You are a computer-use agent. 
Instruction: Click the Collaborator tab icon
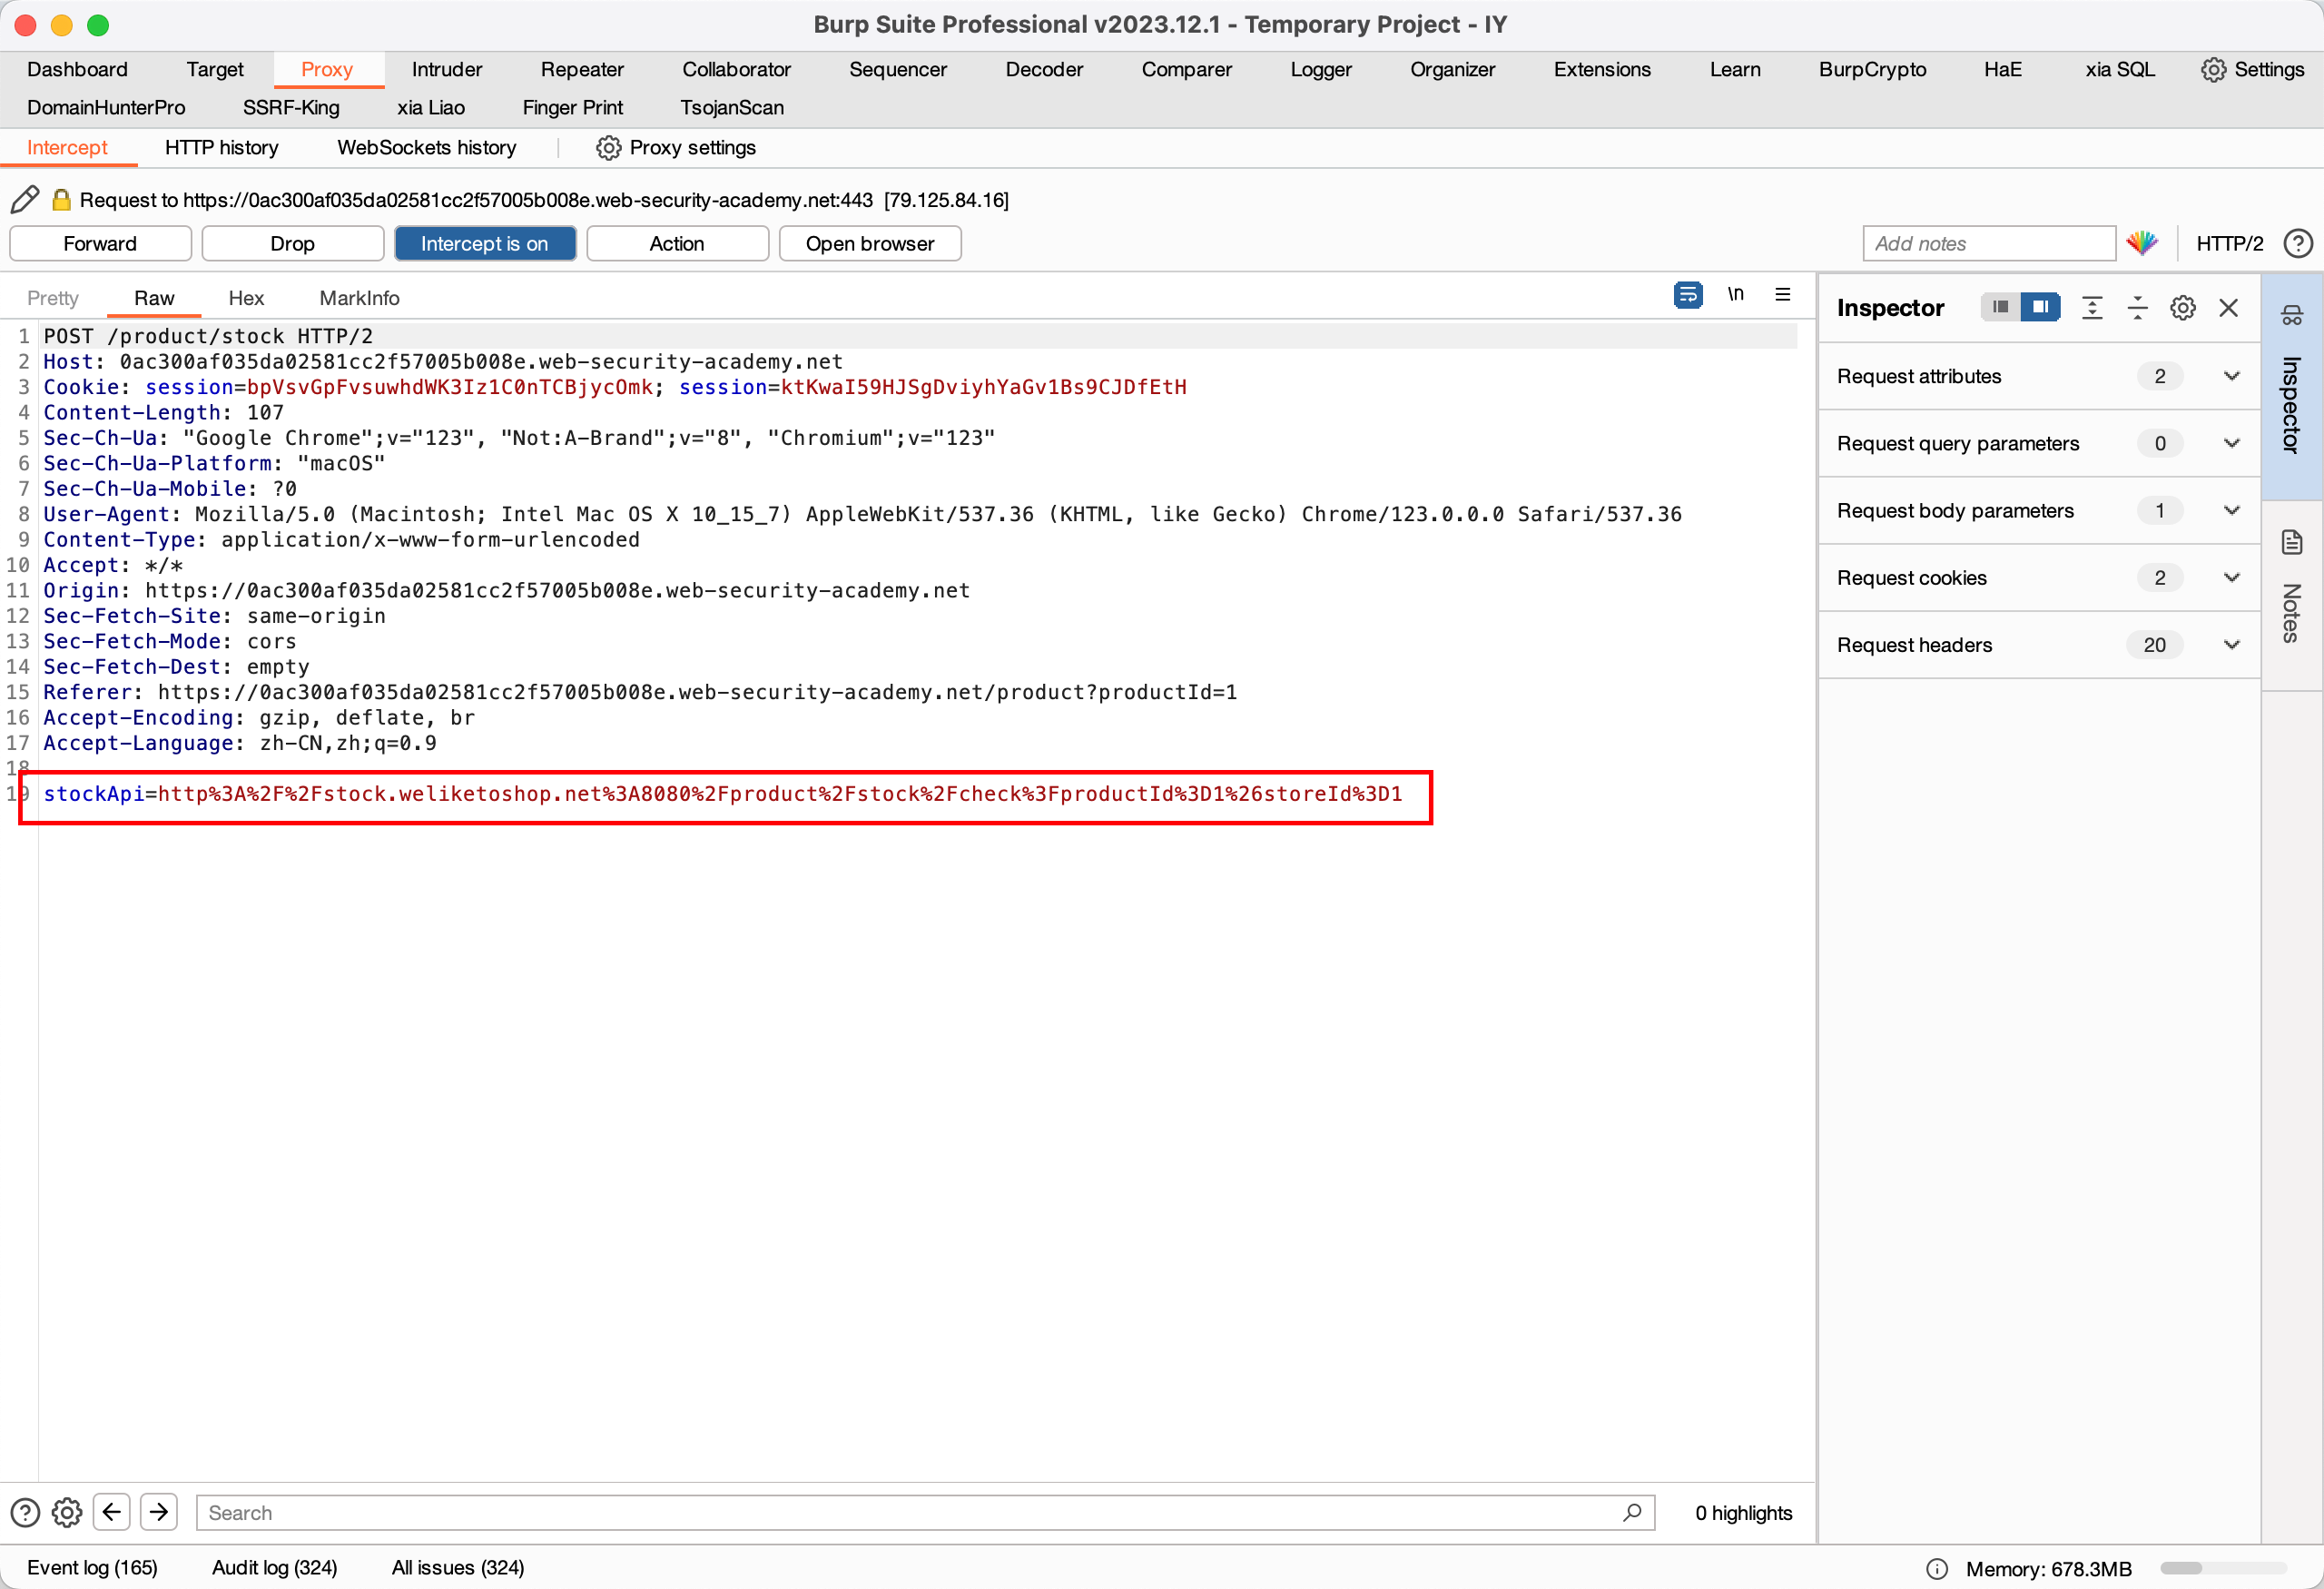click(x=736, y=69)
